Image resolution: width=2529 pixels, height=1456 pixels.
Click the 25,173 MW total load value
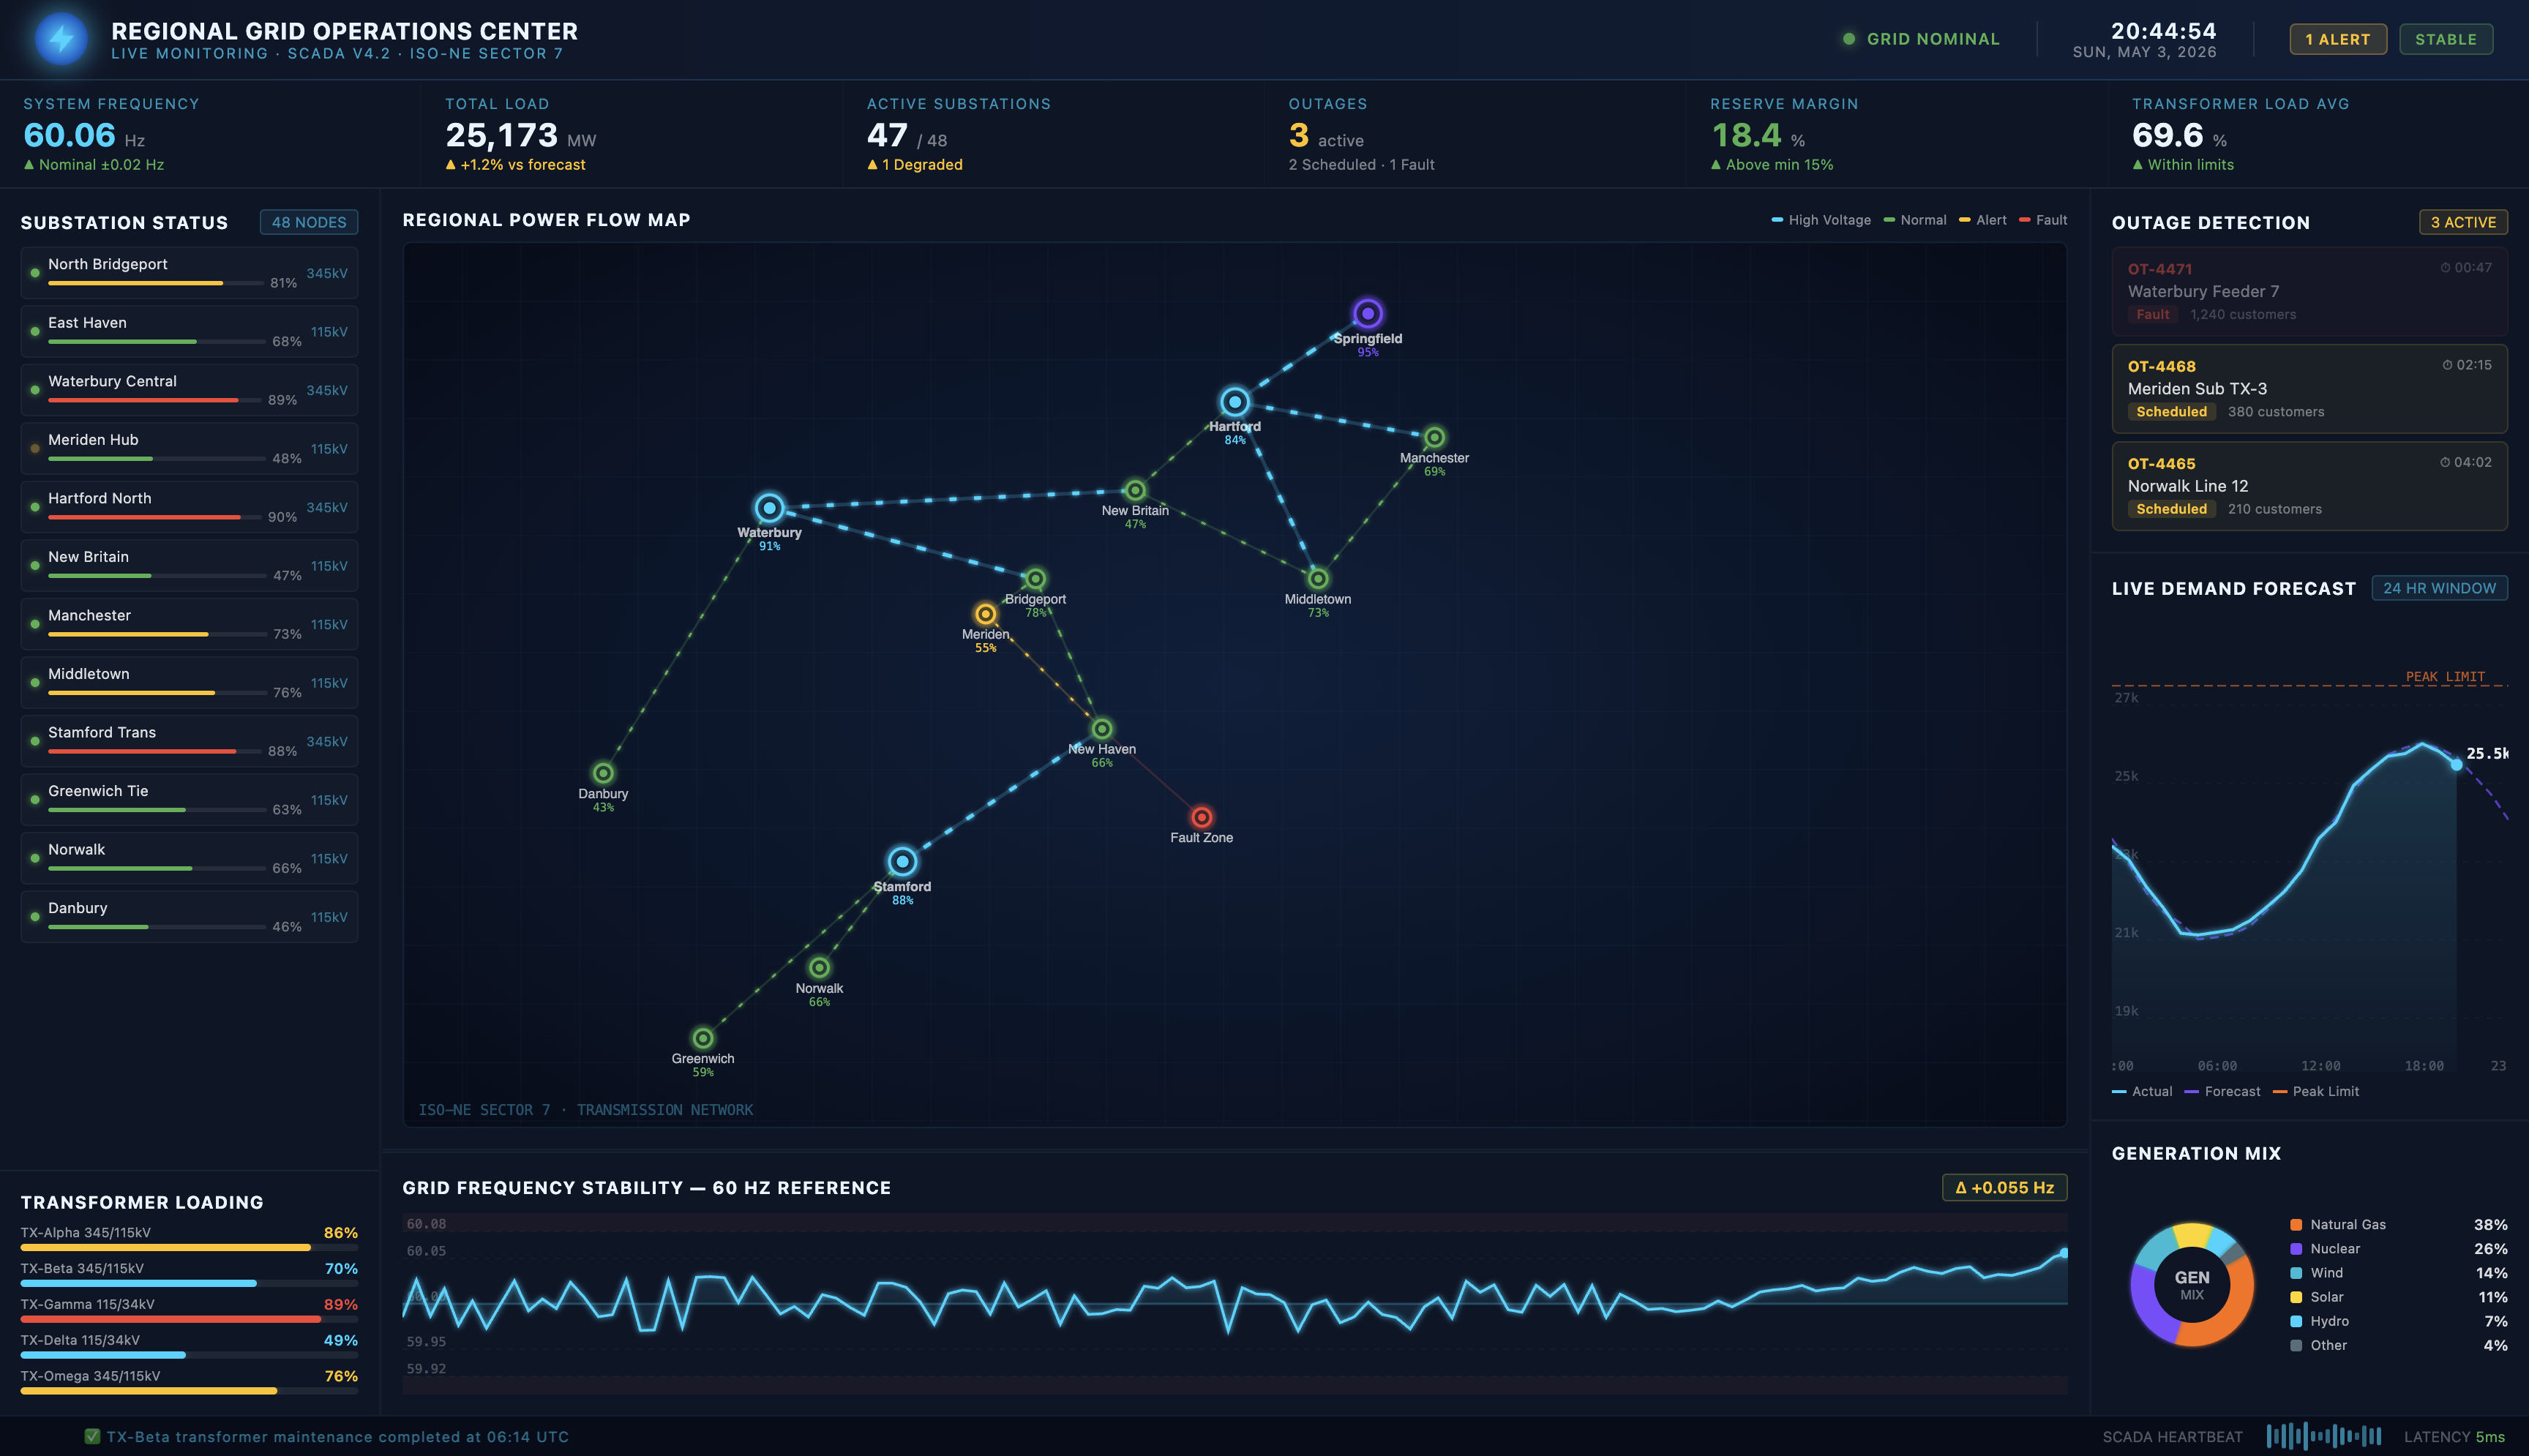pos(520,135)
